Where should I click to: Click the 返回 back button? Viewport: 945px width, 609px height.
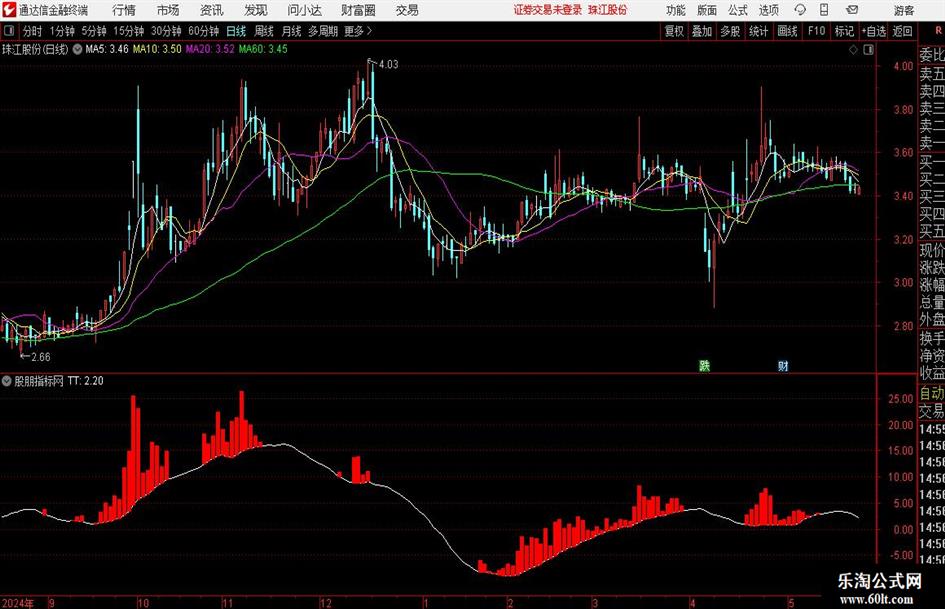tap(903, 31)
